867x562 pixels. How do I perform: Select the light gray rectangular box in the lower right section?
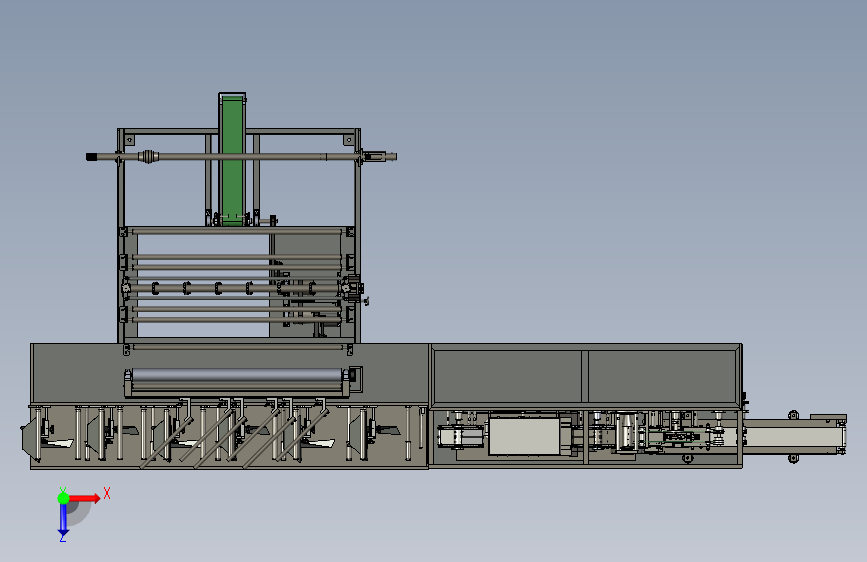(x=525, y=436)
